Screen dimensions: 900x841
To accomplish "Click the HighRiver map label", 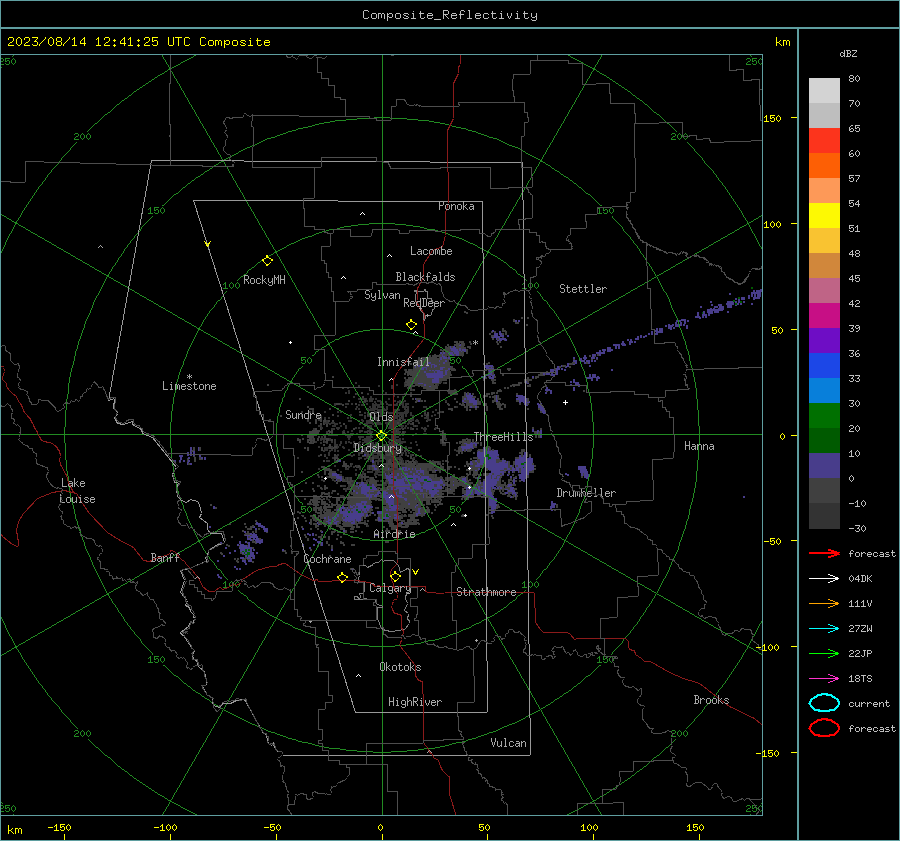I will [415, 702].
